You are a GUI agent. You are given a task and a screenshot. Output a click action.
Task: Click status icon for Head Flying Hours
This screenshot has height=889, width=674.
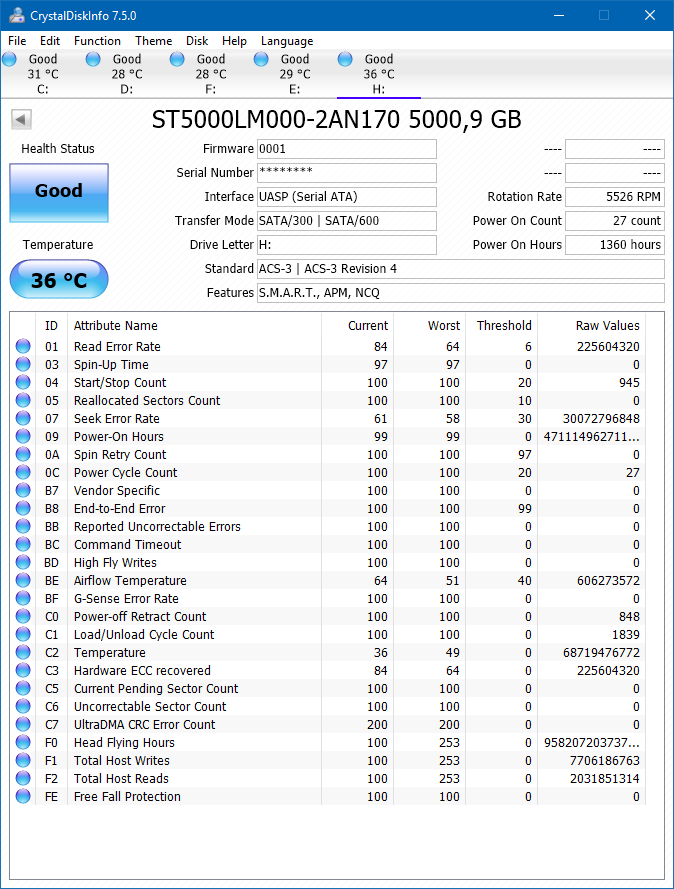pyautogui.click(x=23, y=742)
